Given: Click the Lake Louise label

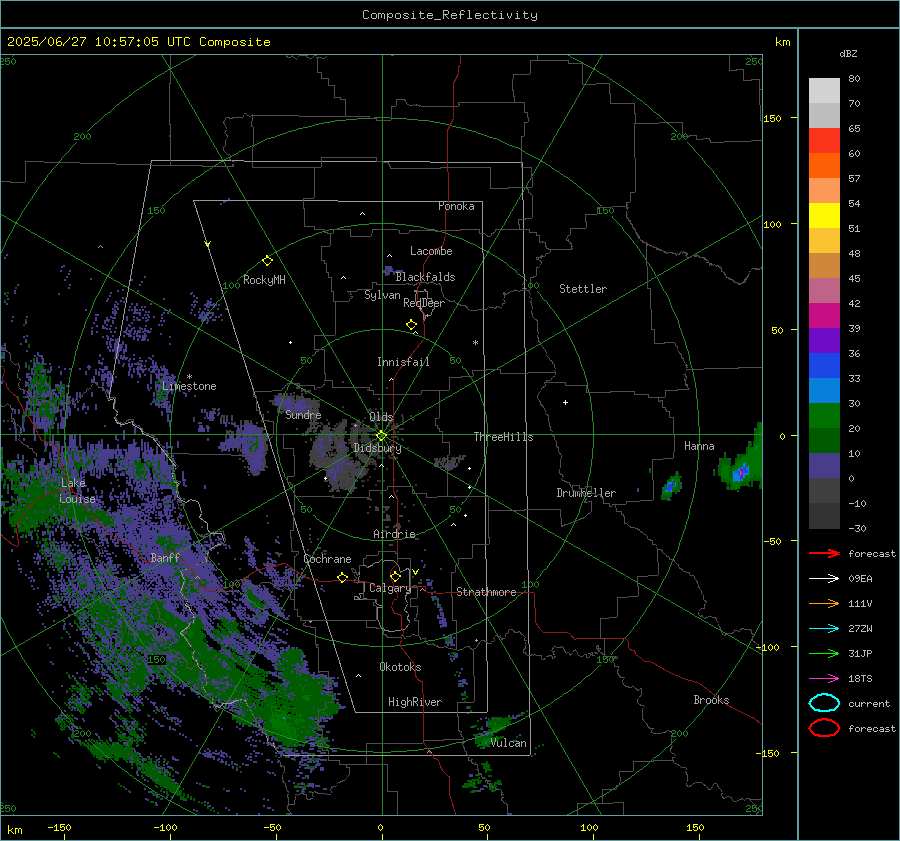Looking at the screenshot, I should tap(77, 491).
